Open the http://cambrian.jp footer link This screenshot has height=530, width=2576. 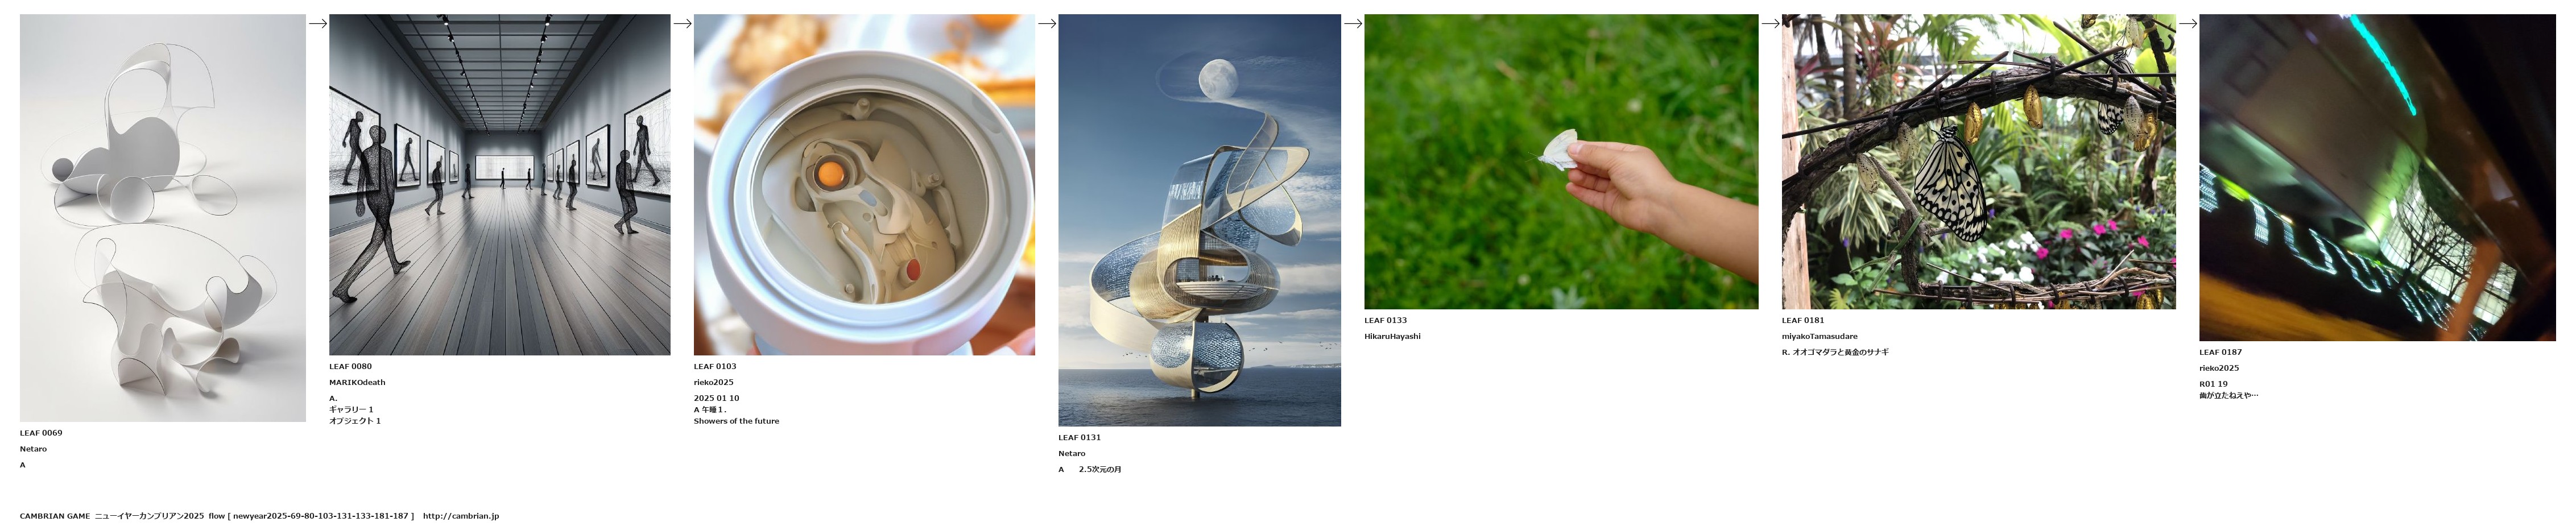tap(461, 516)
